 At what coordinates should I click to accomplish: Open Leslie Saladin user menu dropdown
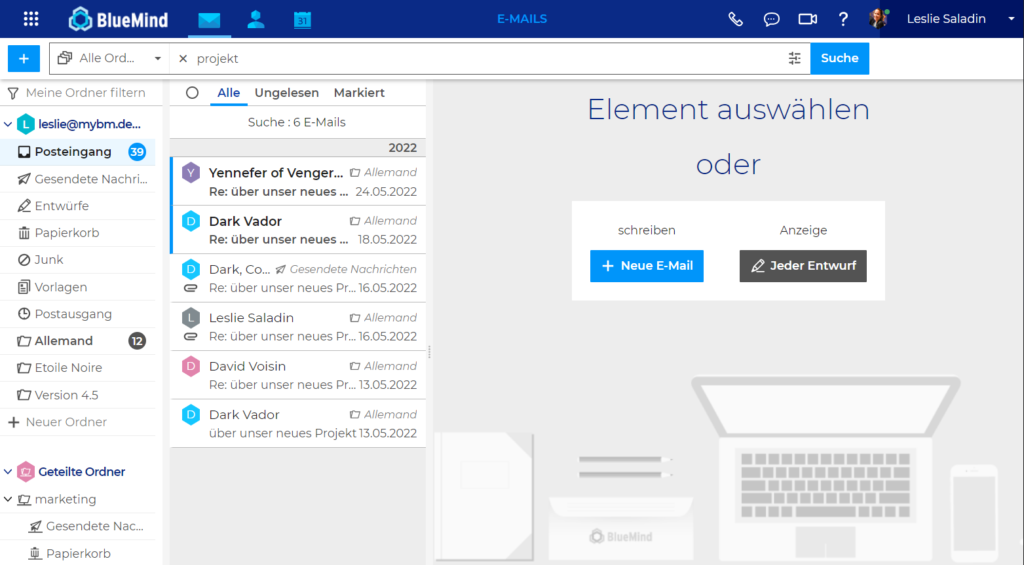[x=1009, y=19]
